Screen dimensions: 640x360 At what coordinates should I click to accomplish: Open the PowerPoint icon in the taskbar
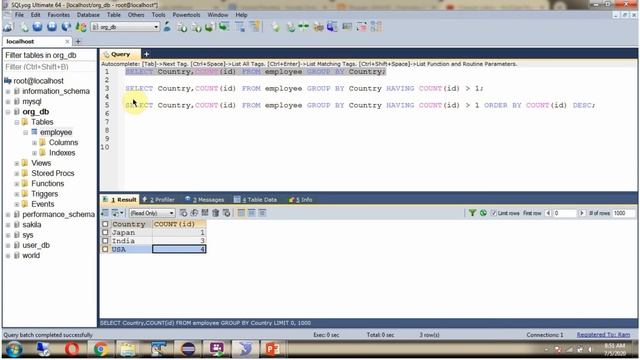pos(272,349)
